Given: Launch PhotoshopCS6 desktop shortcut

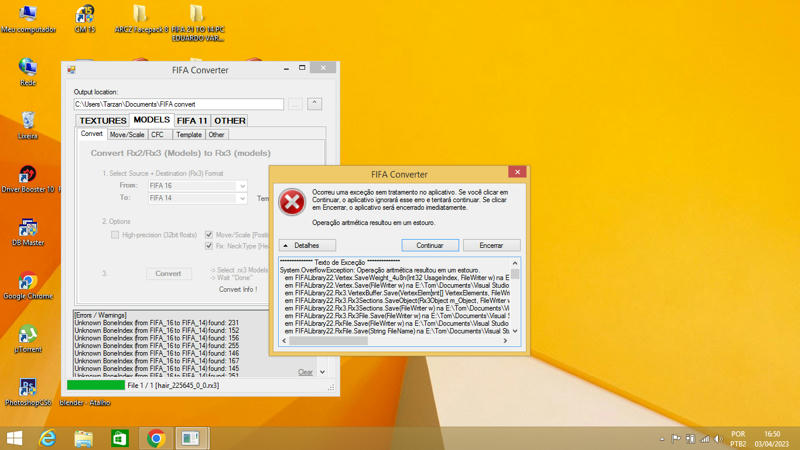Looking at the screenshot, I should tap(28, 392).
